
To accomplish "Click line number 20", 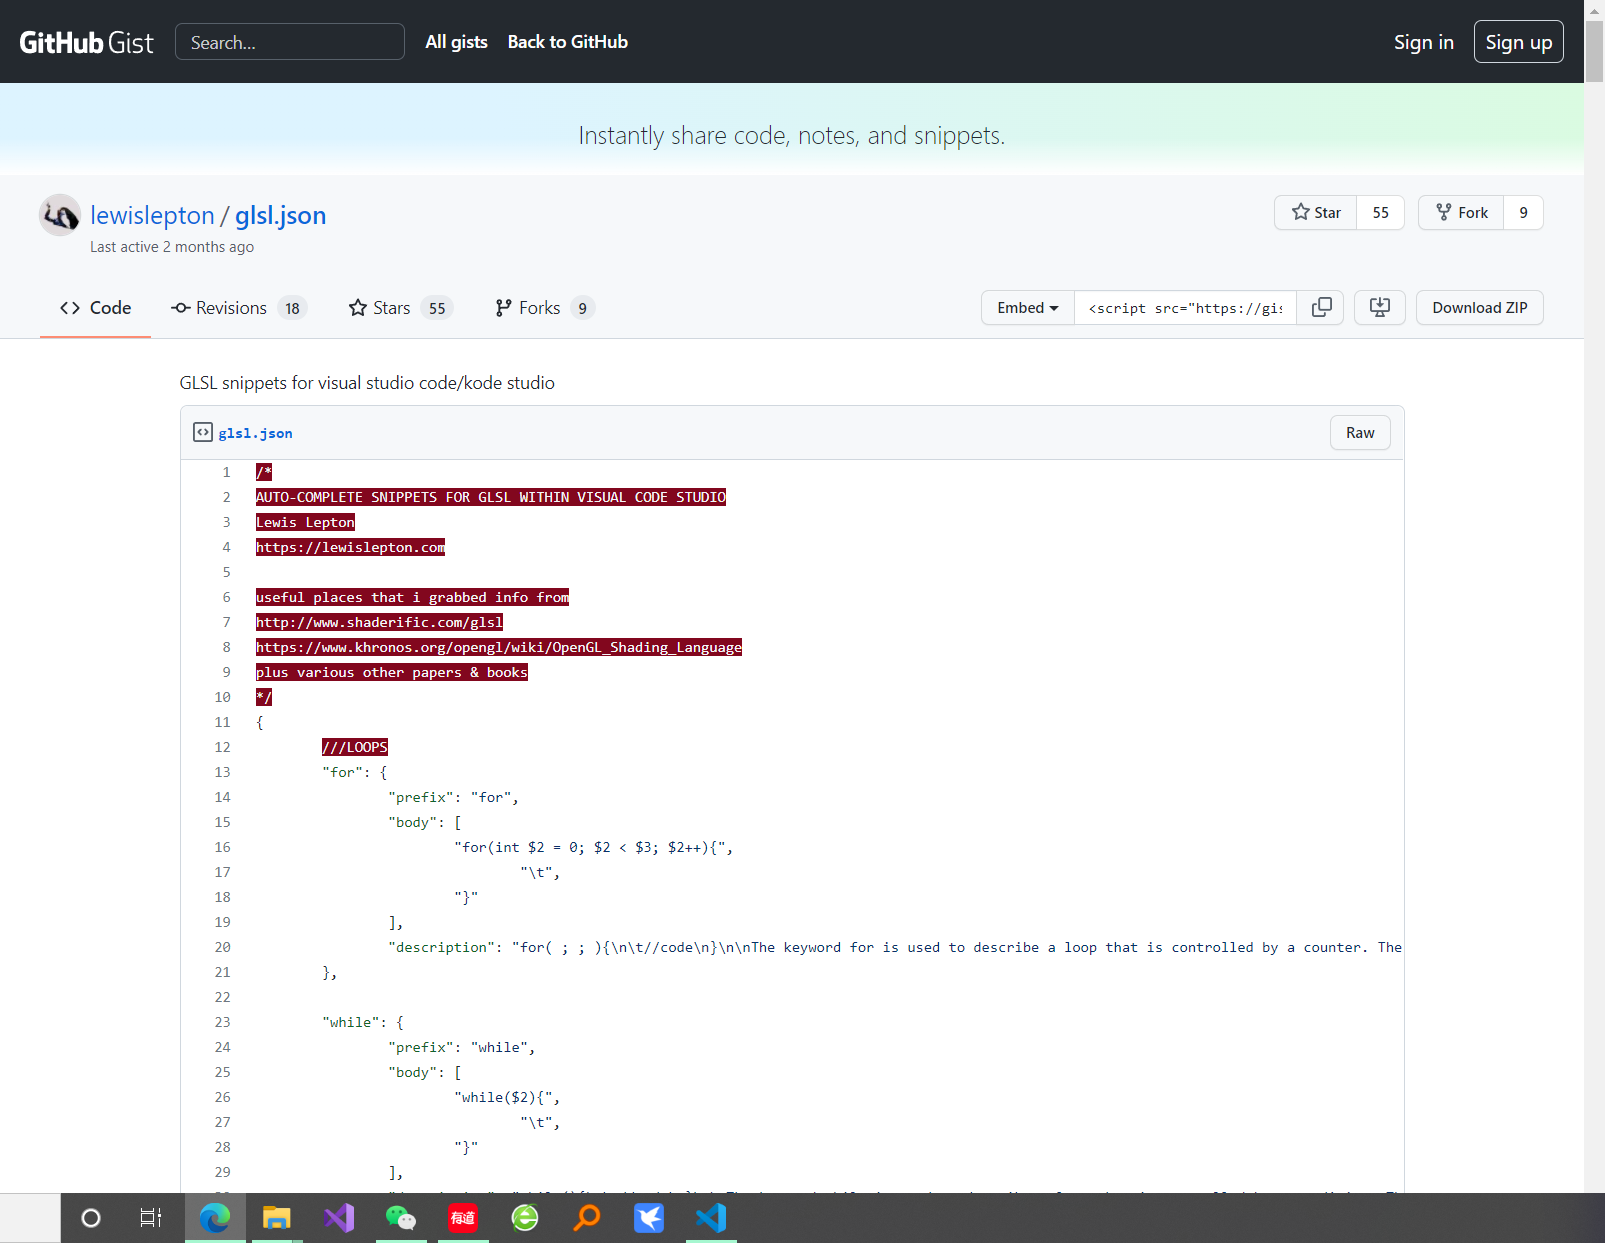I will [x=222, y=947].
